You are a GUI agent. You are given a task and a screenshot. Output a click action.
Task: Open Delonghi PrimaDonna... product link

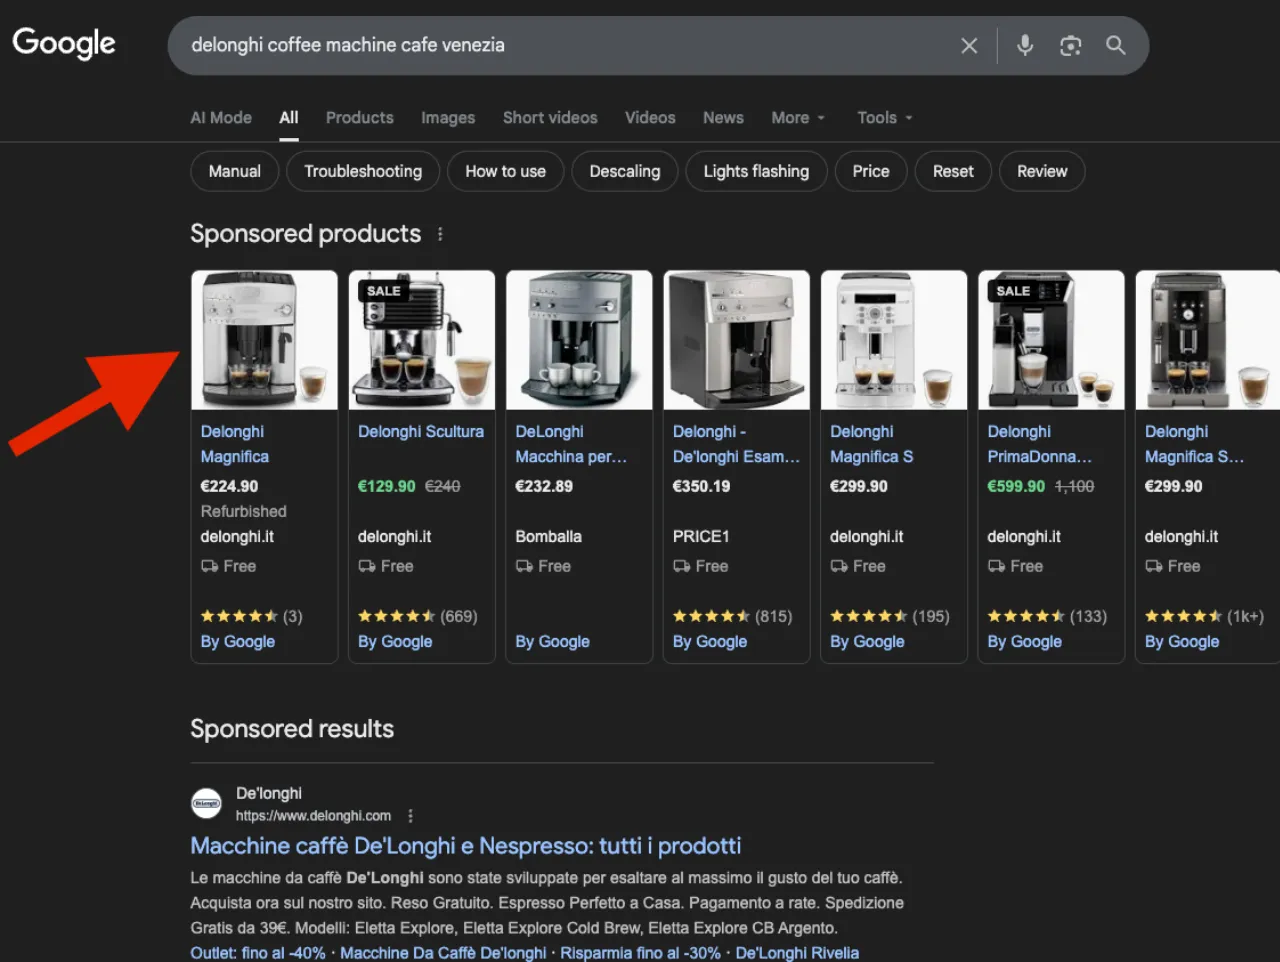pyautogui.click(x=1040, y=444)
